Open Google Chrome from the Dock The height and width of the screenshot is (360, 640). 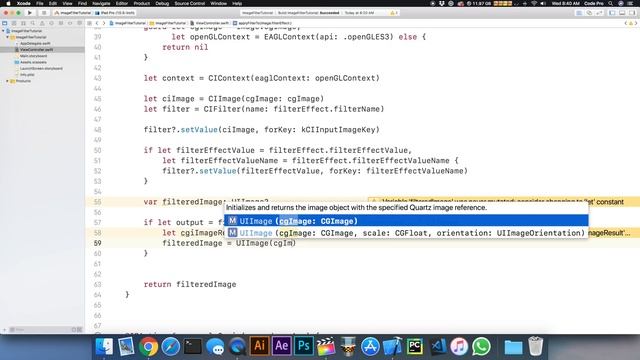pyautogui.click(x=149, y=347)
